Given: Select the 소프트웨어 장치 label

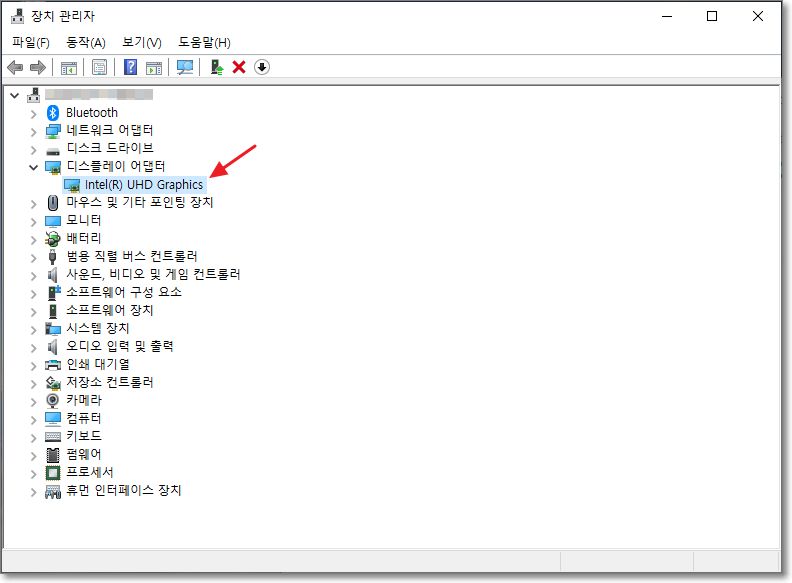Looking at the screenshot, I should (x=110, y=310).
